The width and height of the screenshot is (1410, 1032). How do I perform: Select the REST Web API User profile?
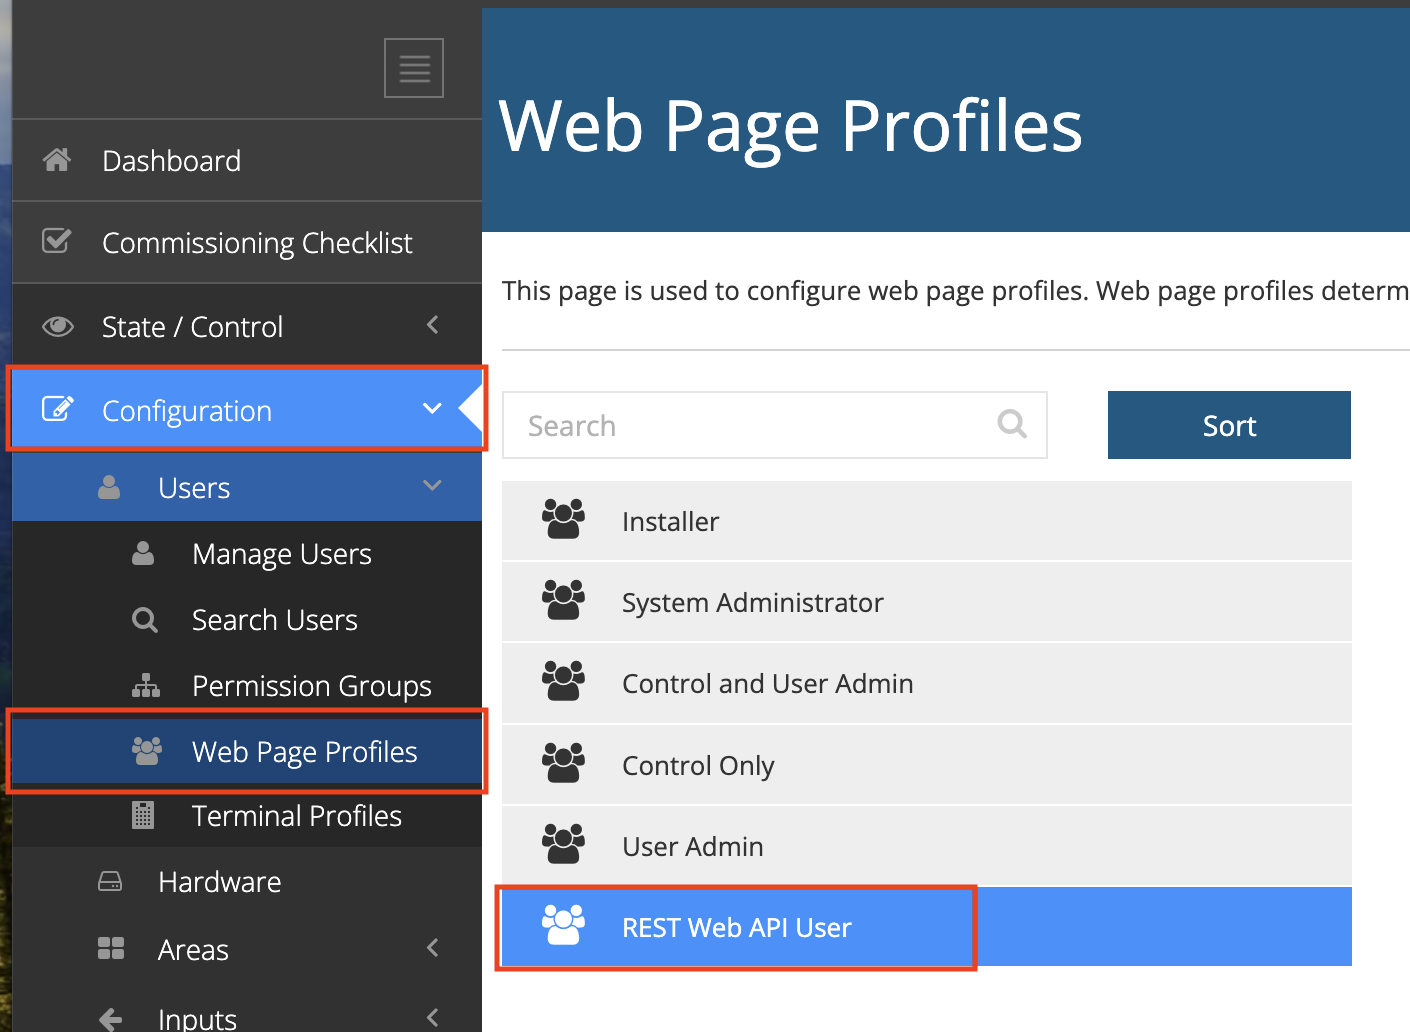click(x=736, y=928)
